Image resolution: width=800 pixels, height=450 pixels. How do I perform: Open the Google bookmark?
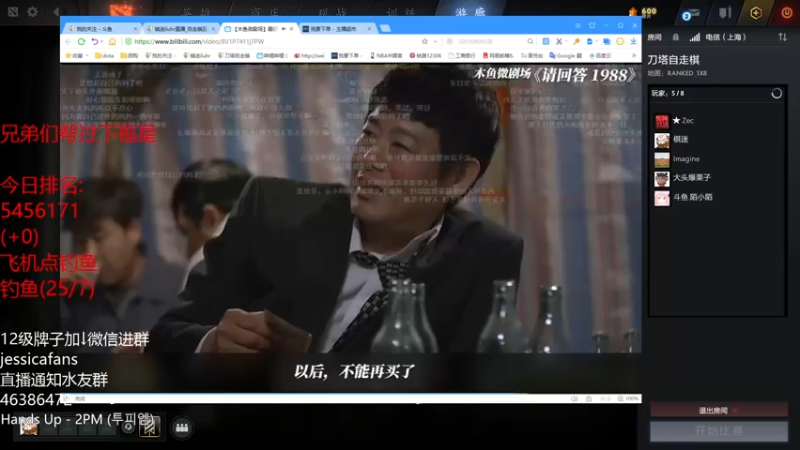[x=565, y=56]
